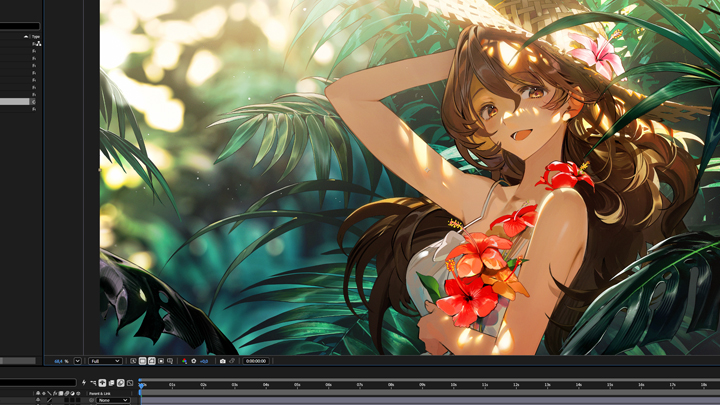Click the +0.0 exposure value
Screen dimensions: 720x405
(204, 361)
